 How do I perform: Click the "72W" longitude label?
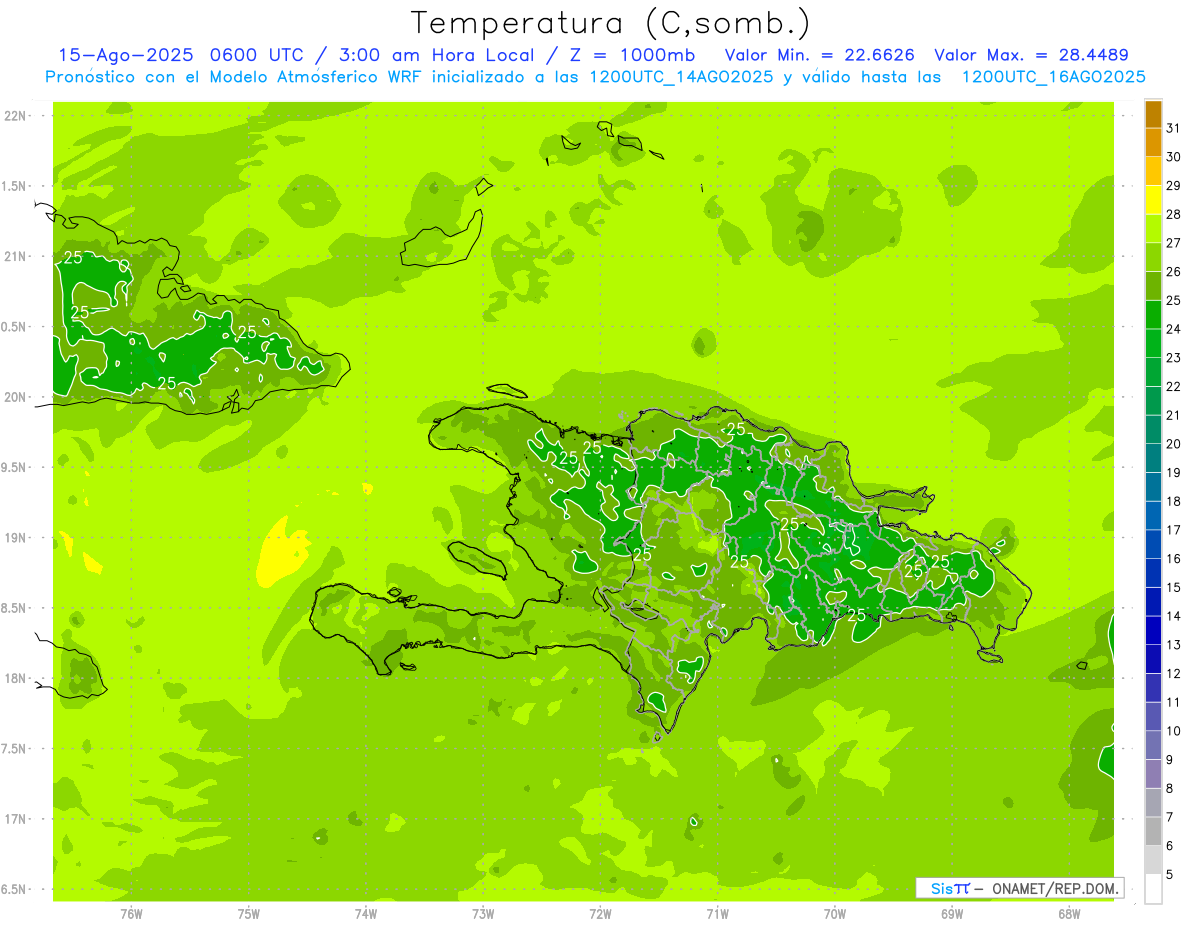click(600, 914)
